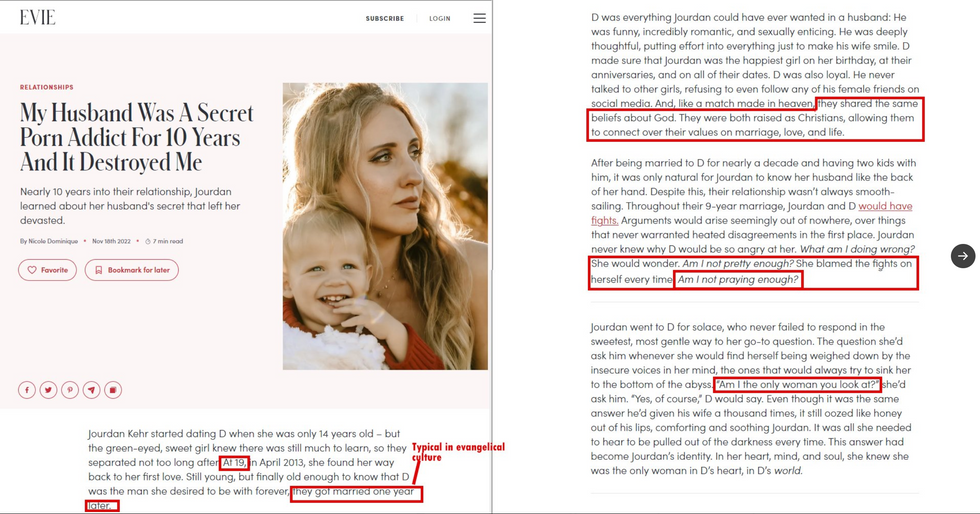Share article on Facebook
Image resolution: width=980 pixels, height=514 pixels.
pyautogui.click(x=27, y=390)
